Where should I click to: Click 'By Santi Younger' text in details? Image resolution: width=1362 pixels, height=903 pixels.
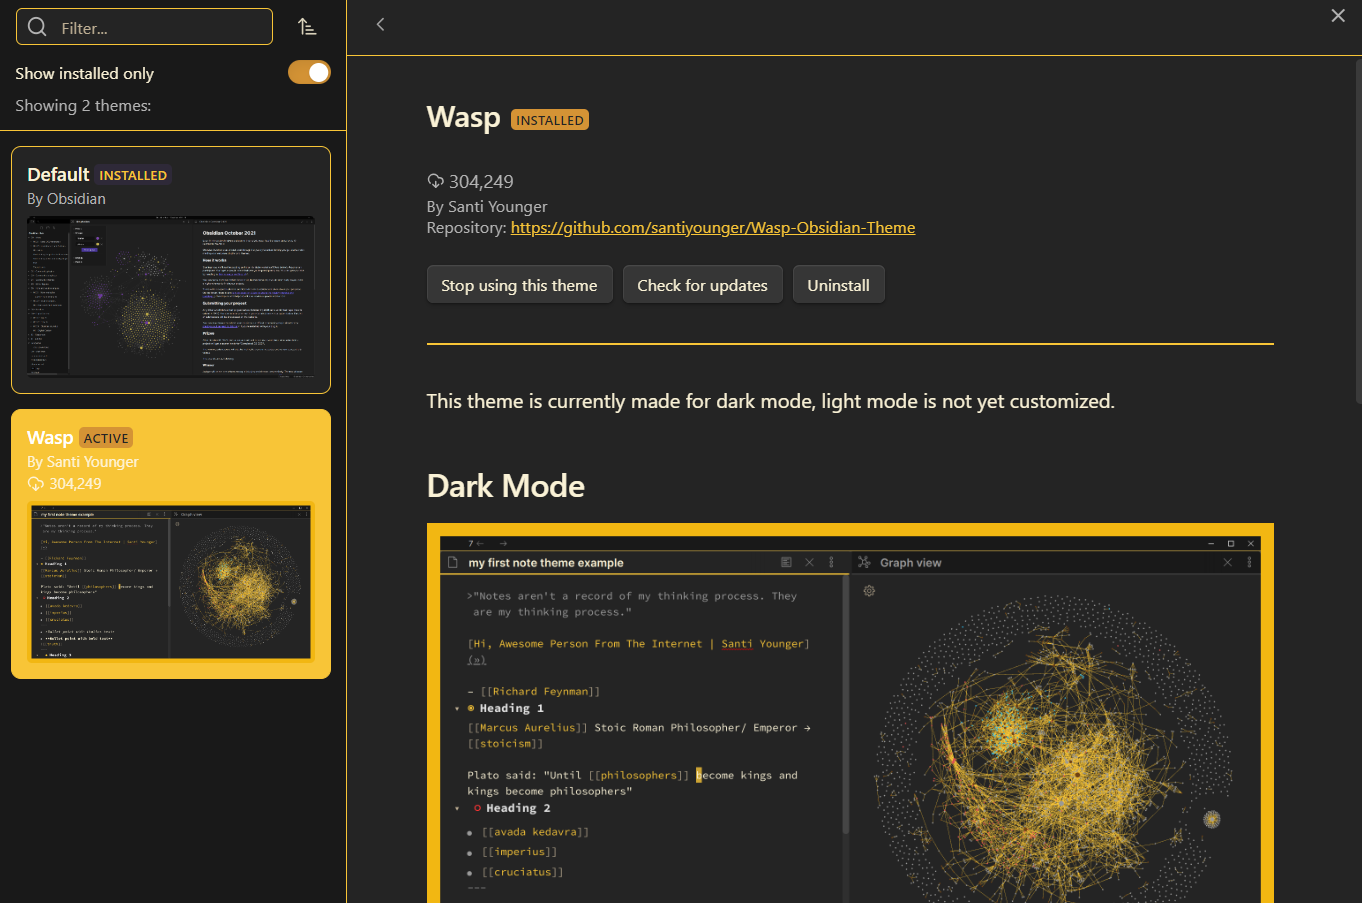tap(487, 206)
